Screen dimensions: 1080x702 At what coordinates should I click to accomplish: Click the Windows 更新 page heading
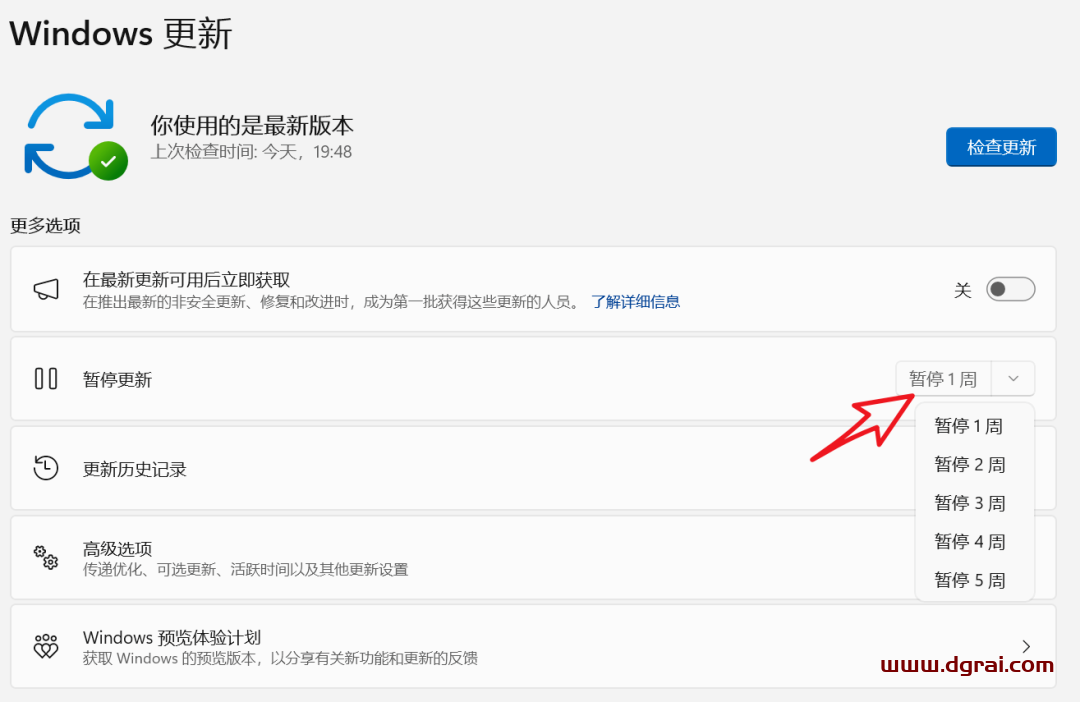pos(121,34)
